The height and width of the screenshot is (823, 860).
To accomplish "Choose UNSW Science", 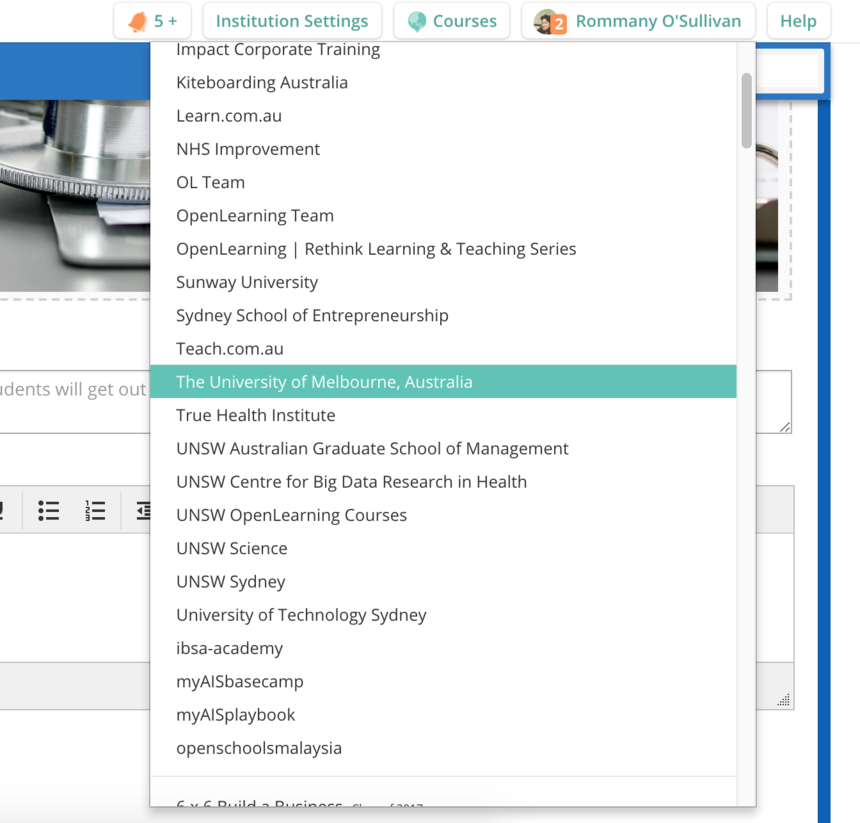I will coord(443,548).
